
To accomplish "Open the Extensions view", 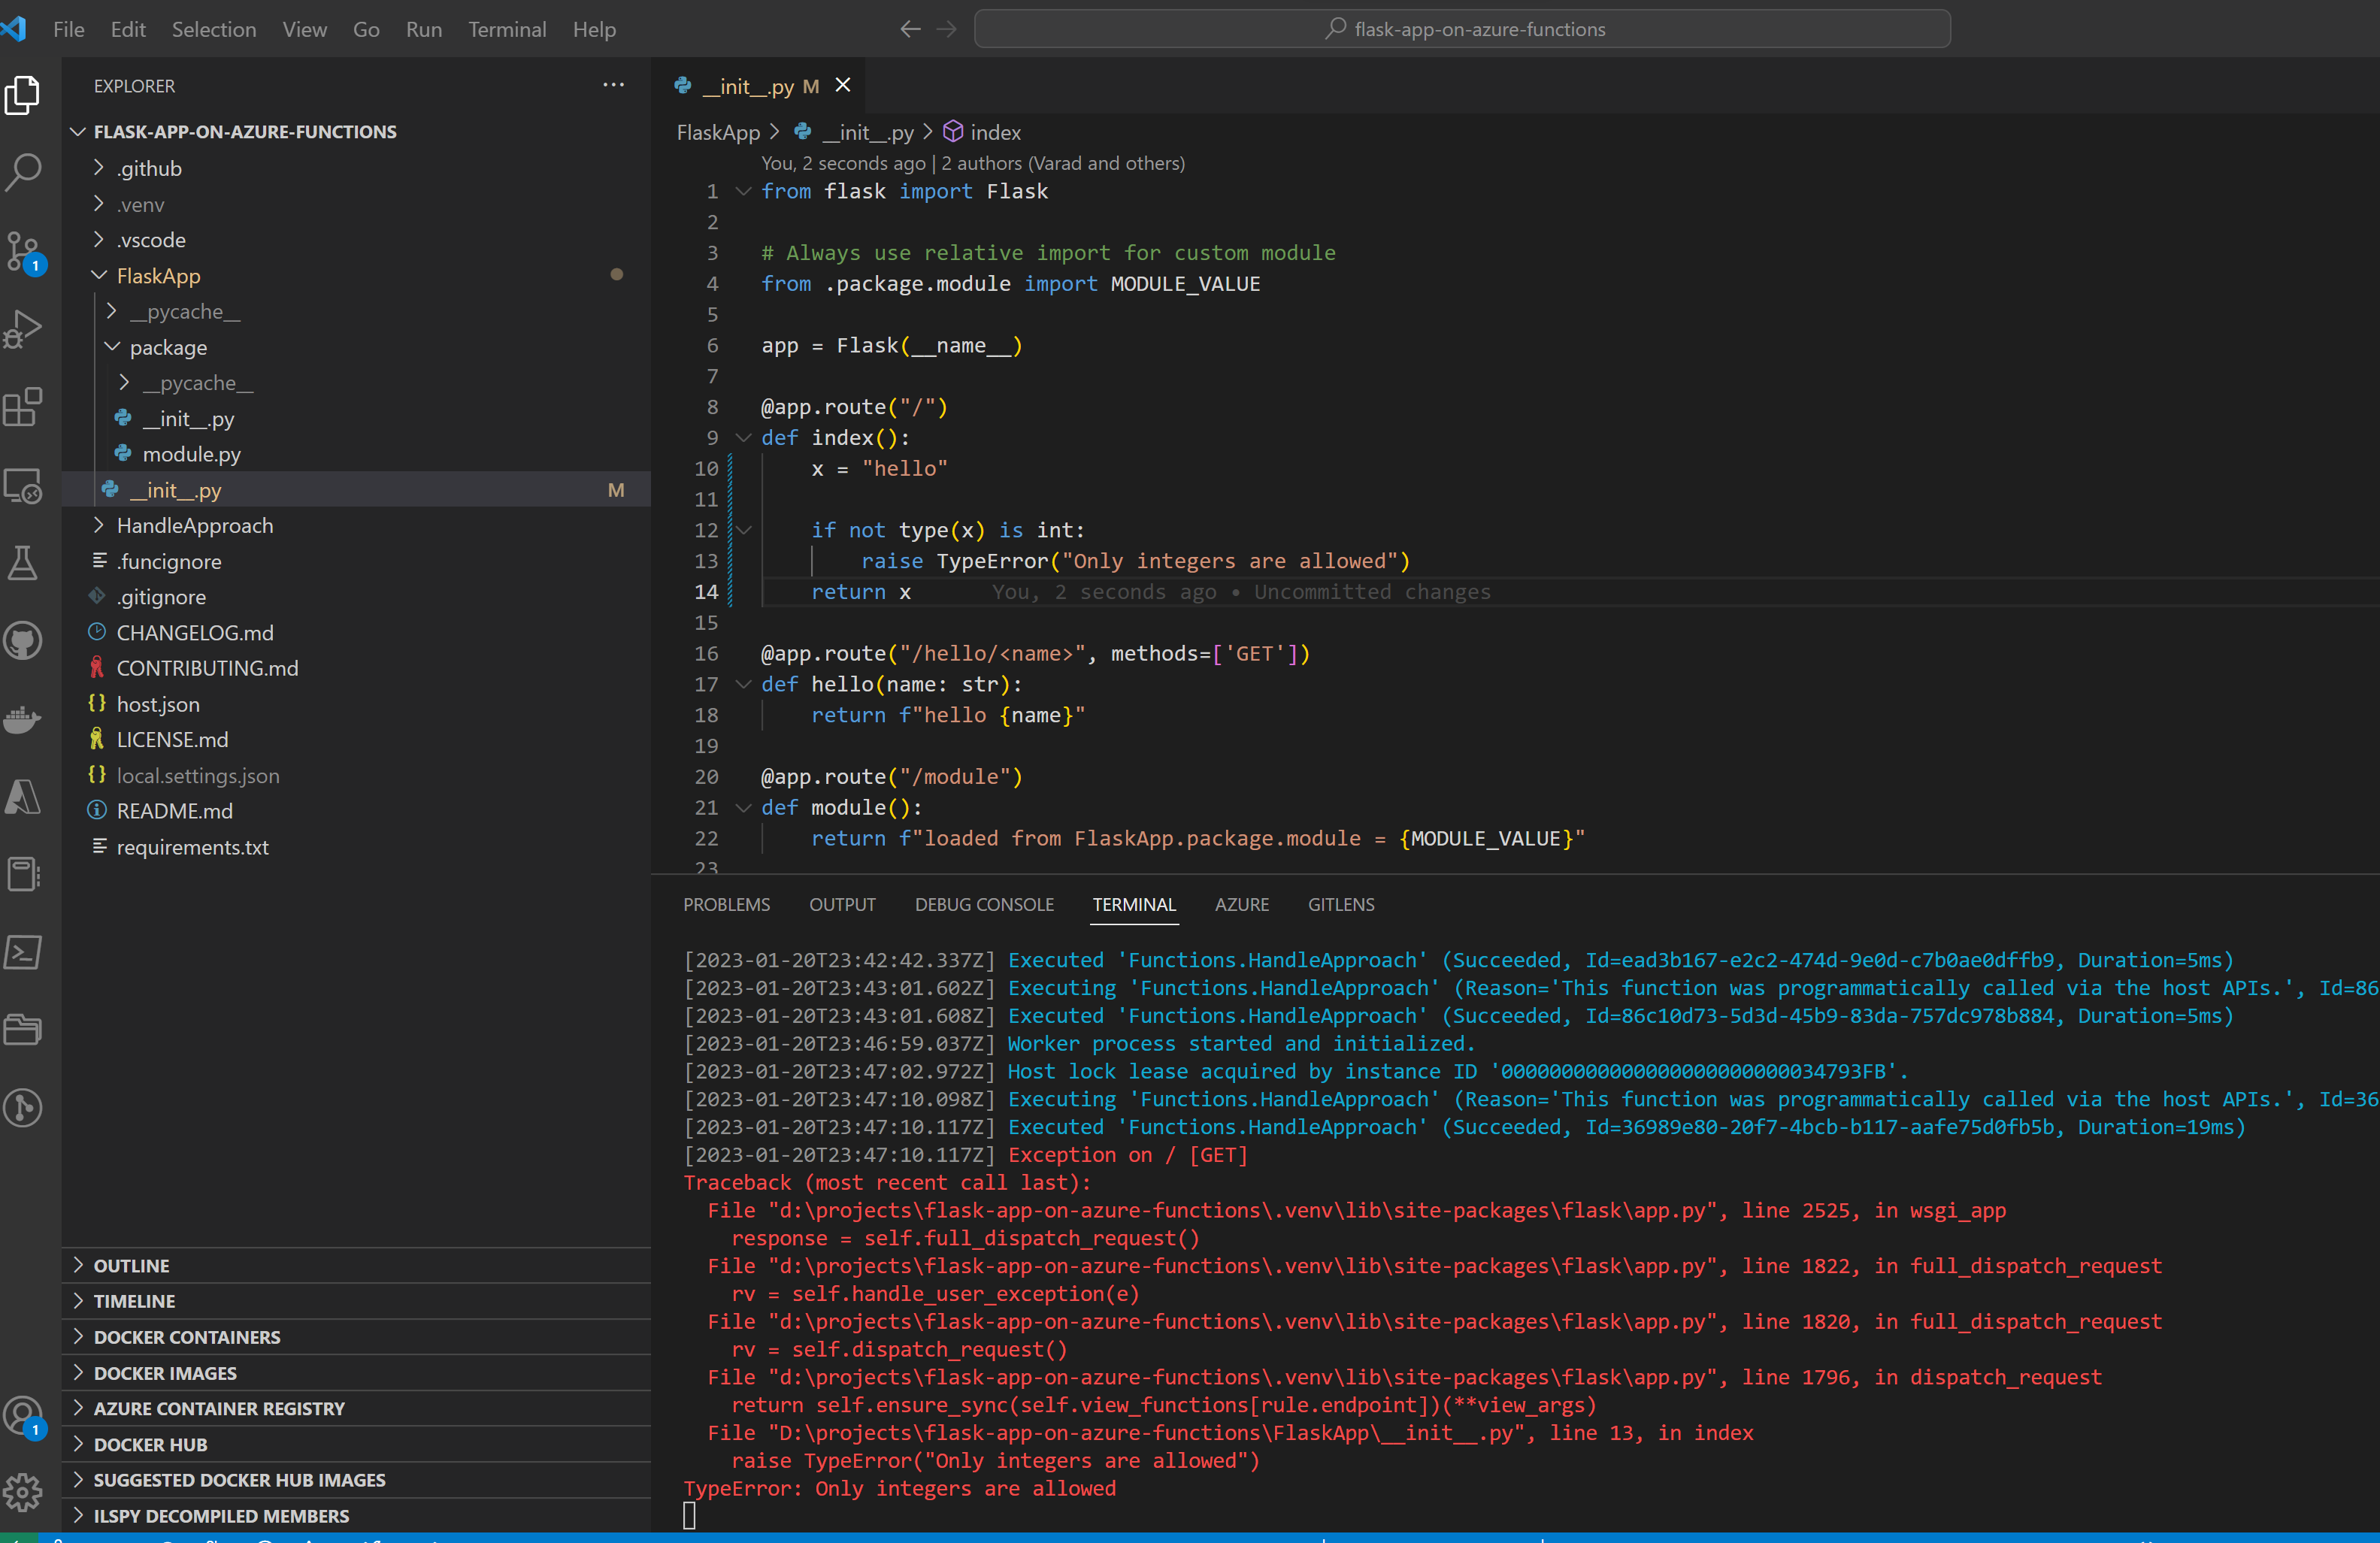I will pos(23,407).
